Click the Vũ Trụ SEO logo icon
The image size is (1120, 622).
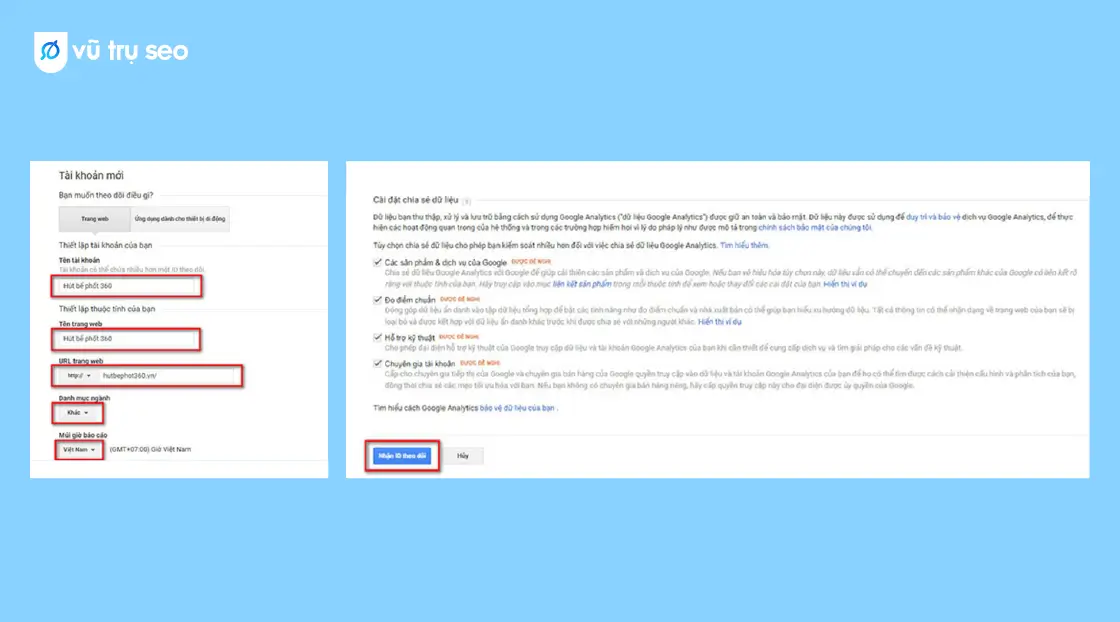[x=51, y=51]
